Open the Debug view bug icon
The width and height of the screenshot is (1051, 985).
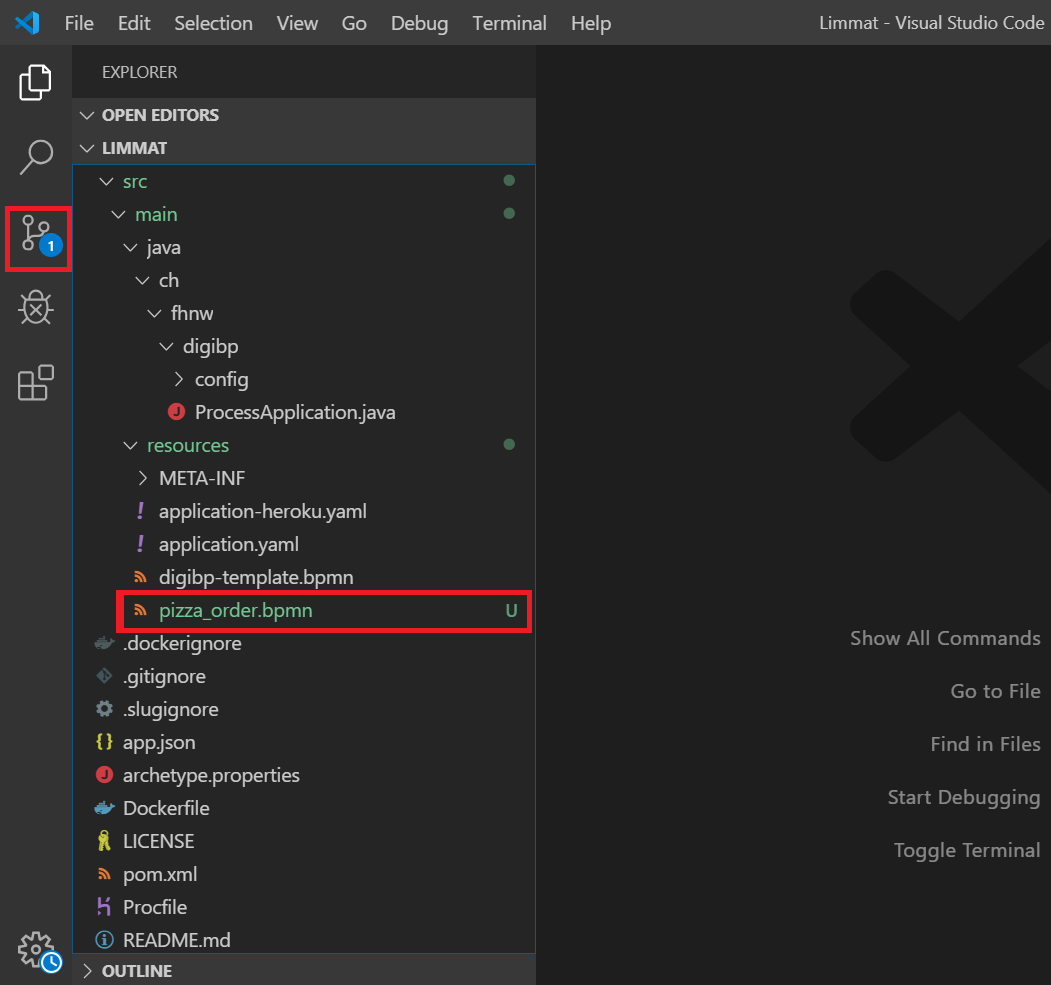[x=36, y=308]
